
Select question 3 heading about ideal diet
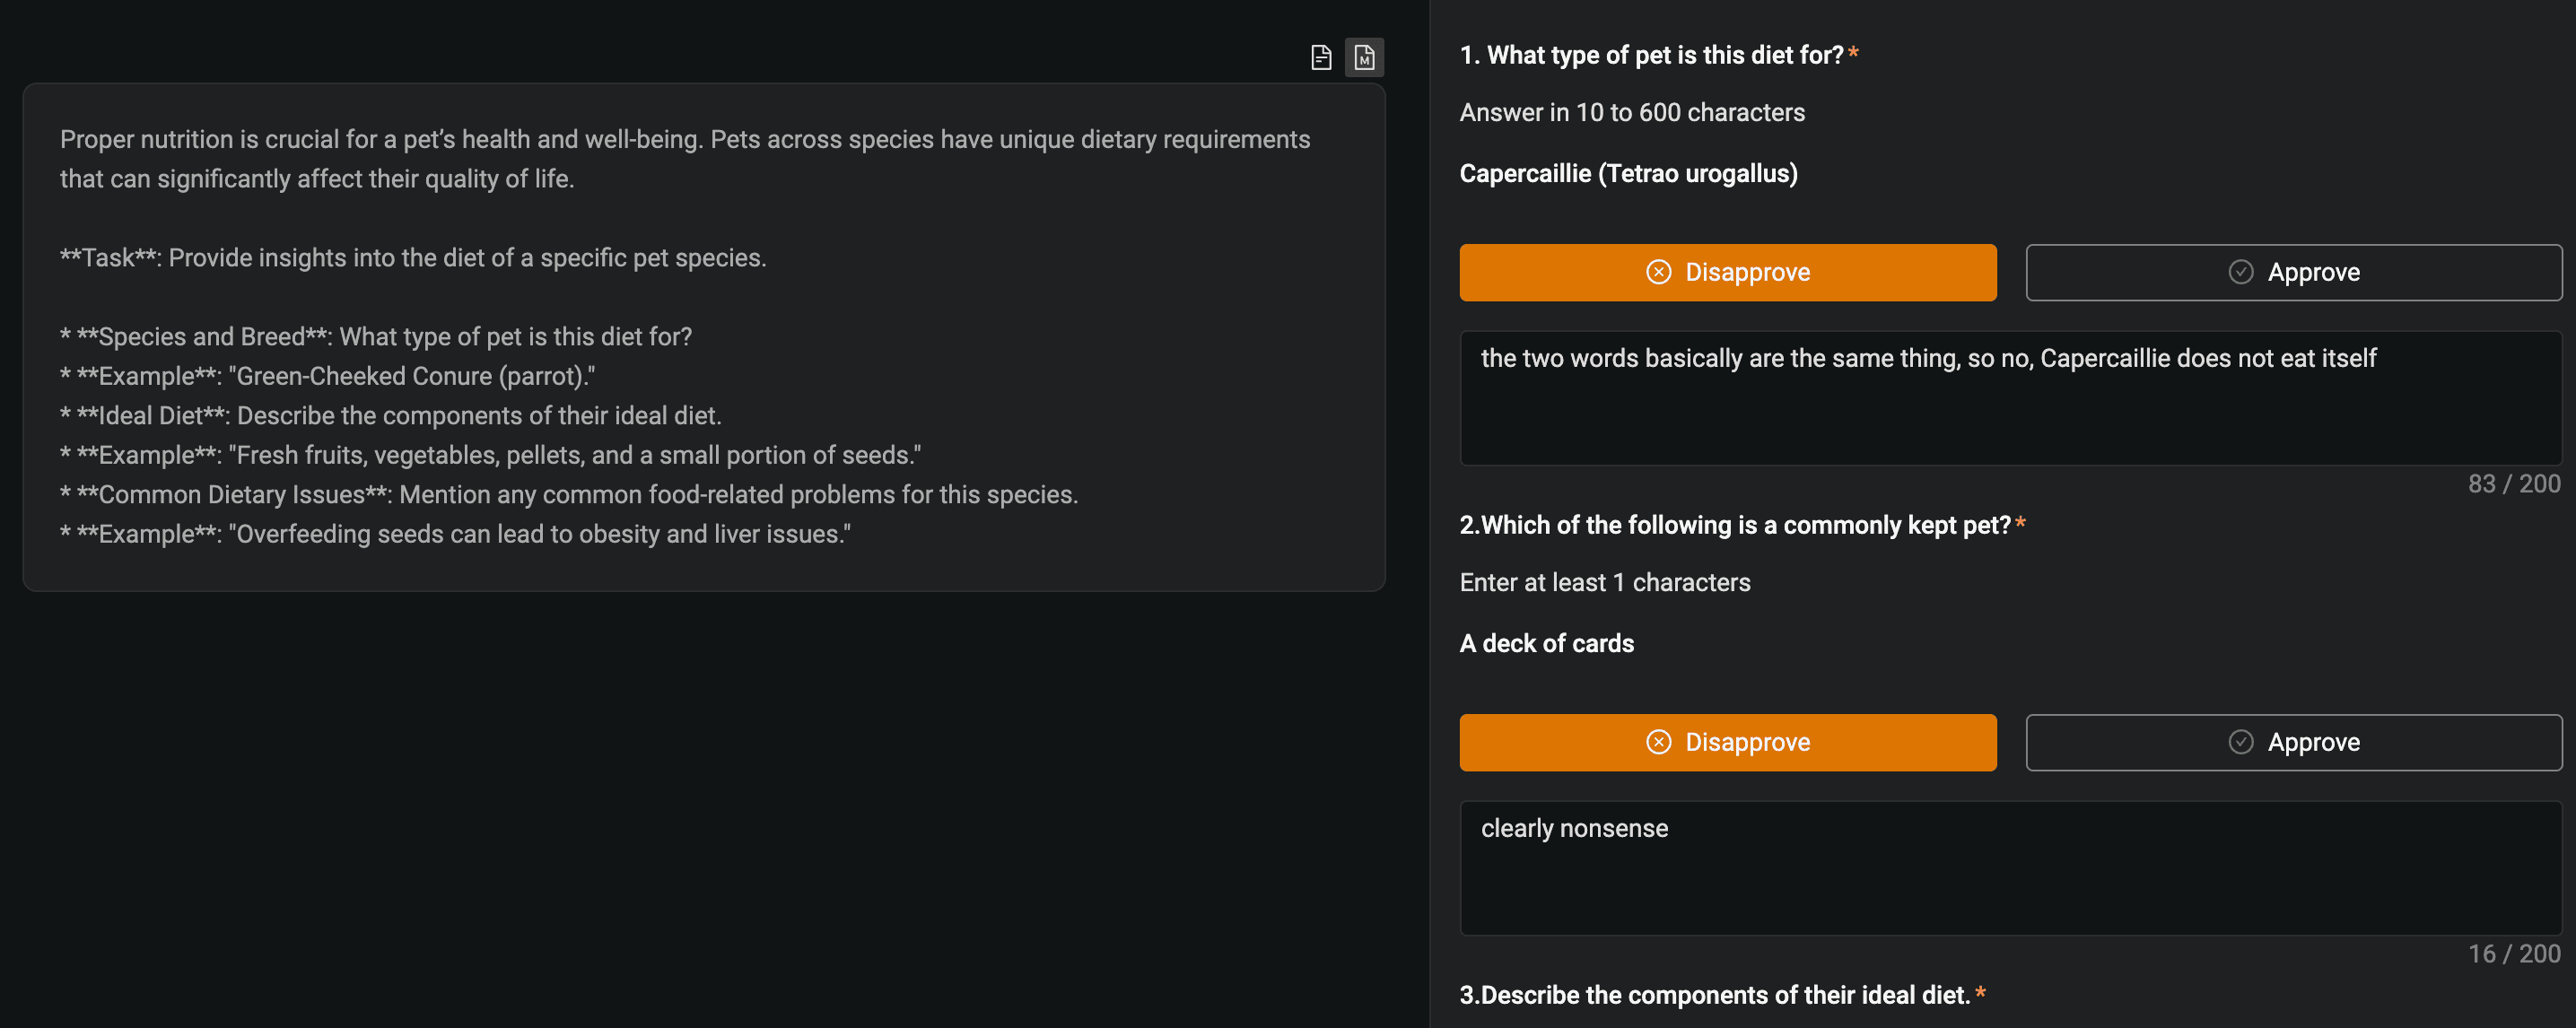coord(1722,995)
